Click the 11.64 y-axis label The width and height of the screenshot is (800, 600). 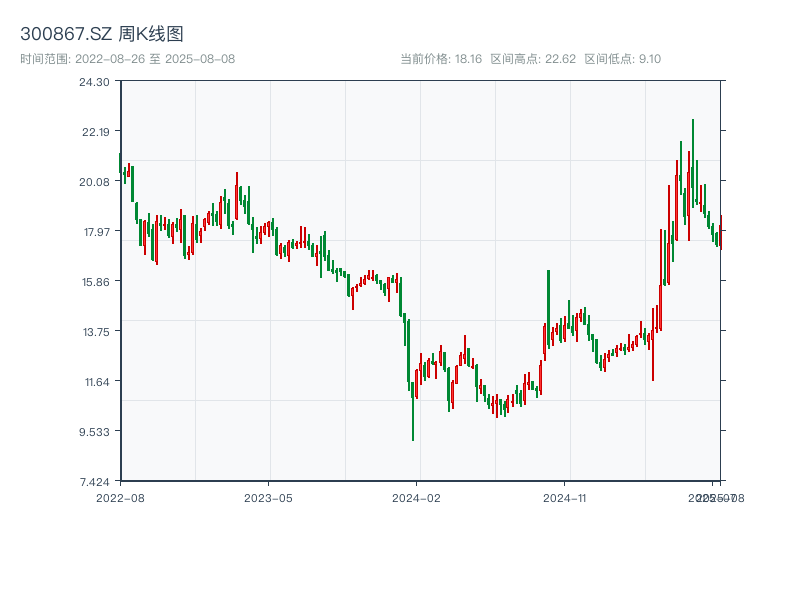tap(95, 382)
